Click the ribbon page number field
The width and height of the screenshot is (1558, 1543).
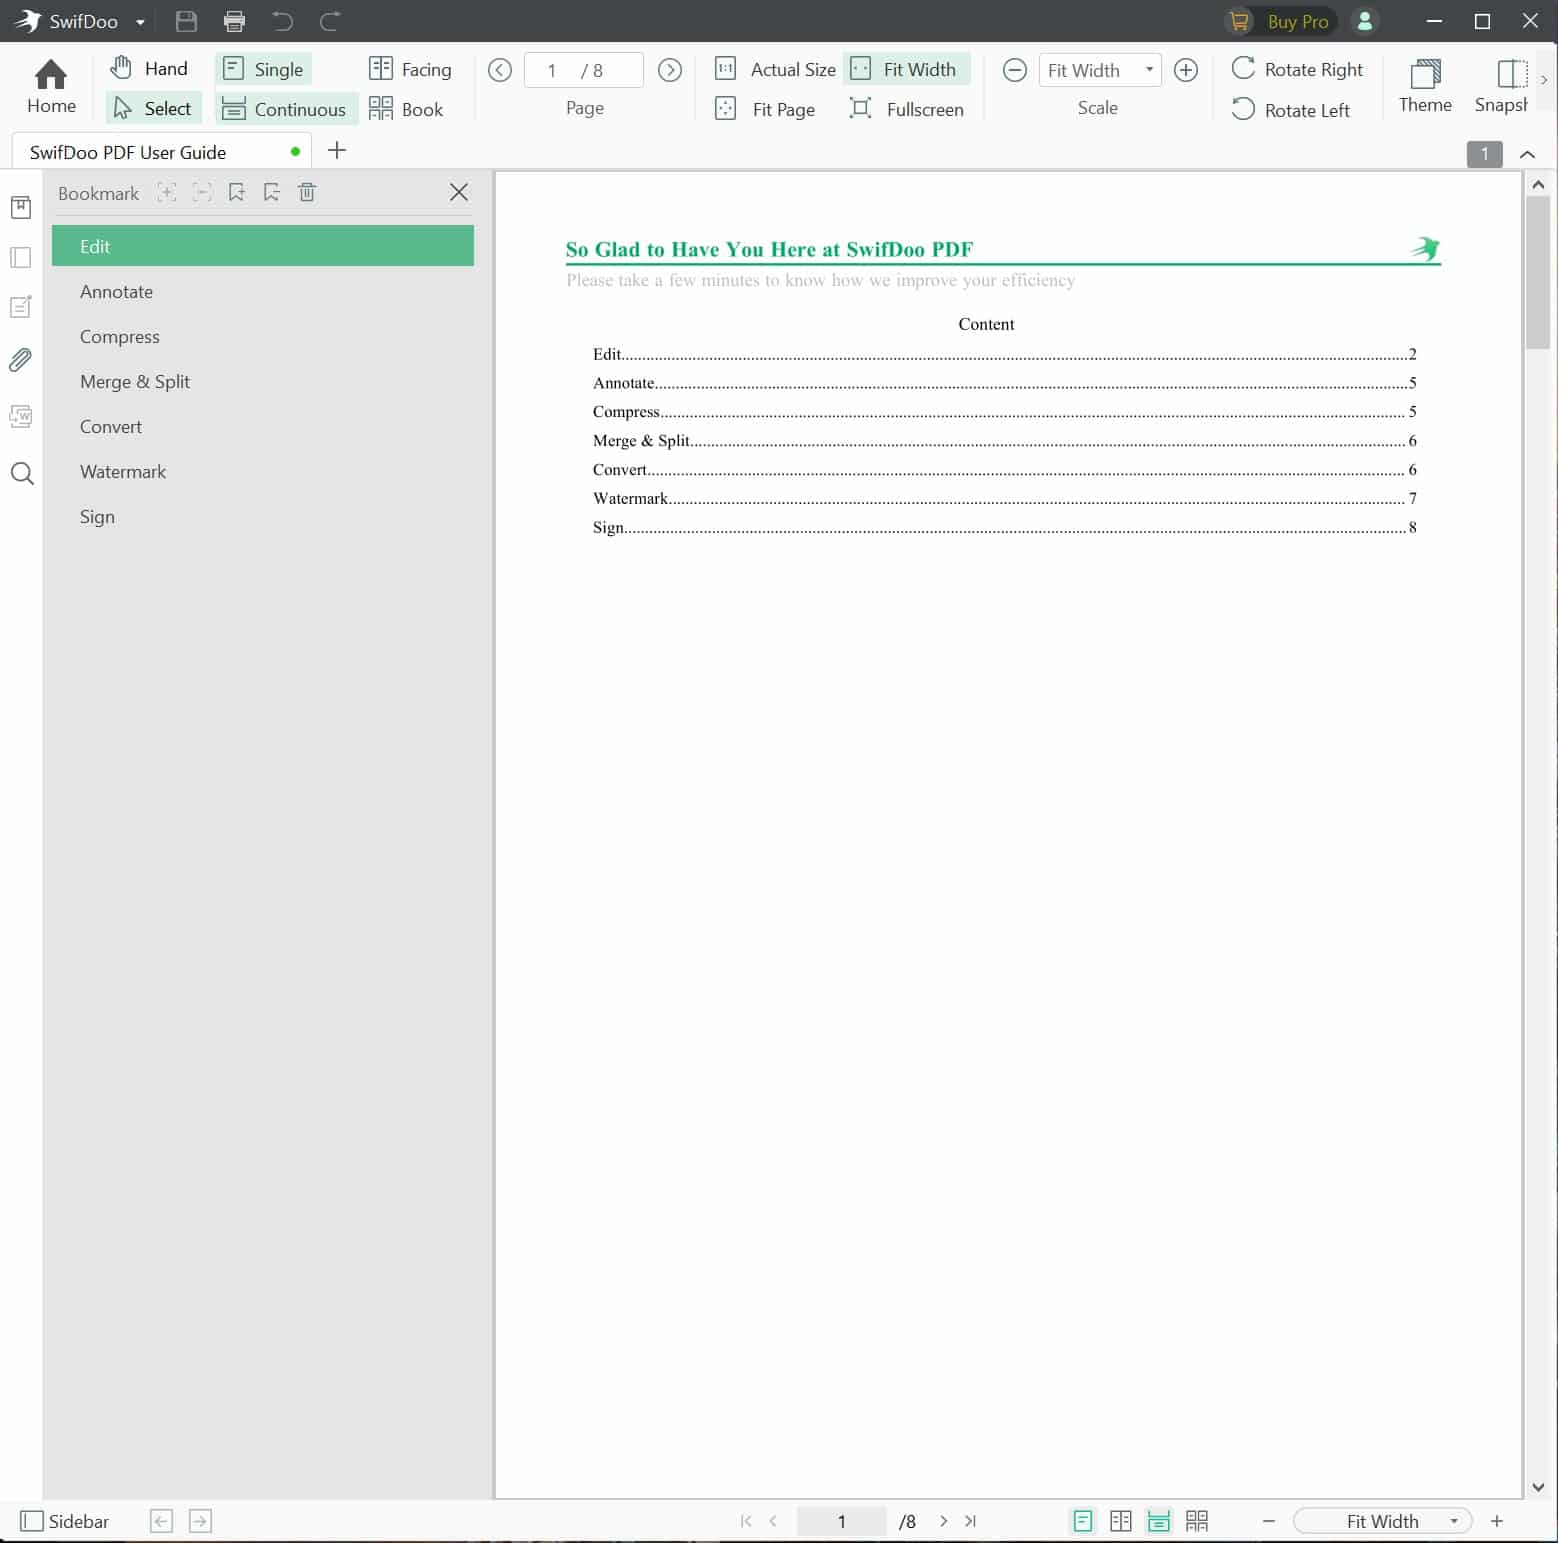pos(584,70)
